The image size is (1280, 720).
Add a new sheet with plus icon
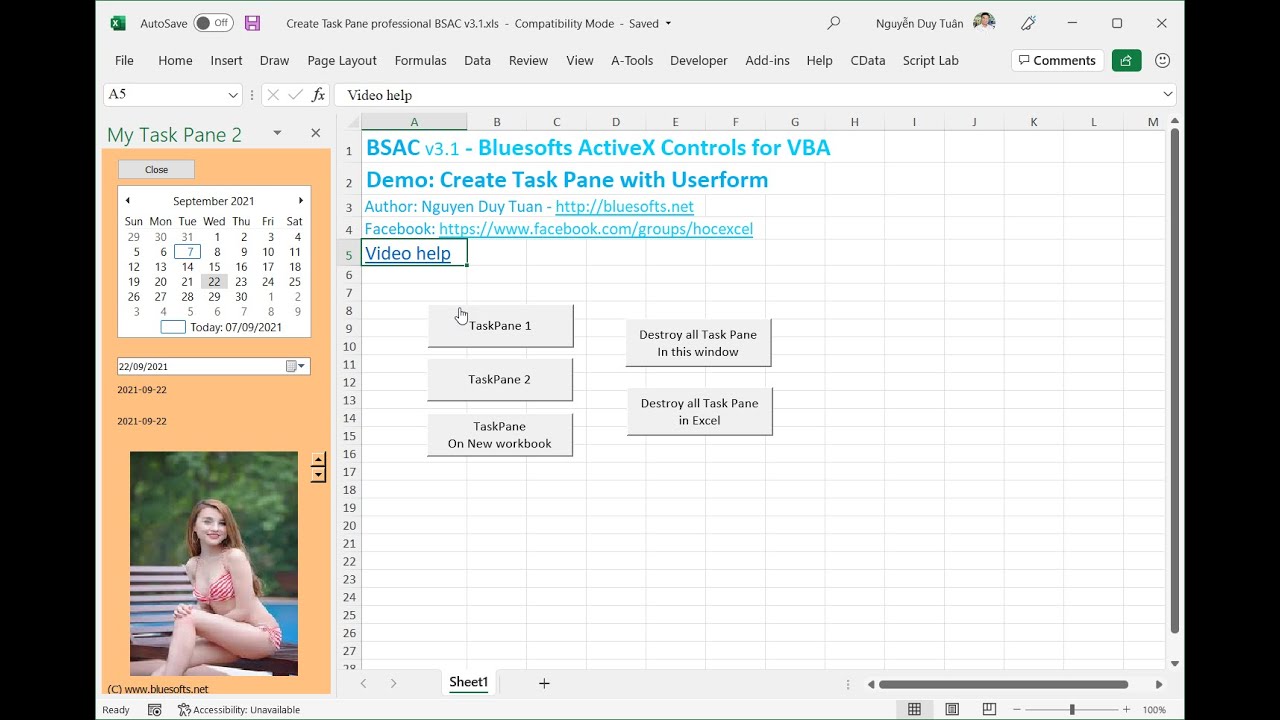tap(544, 684)
